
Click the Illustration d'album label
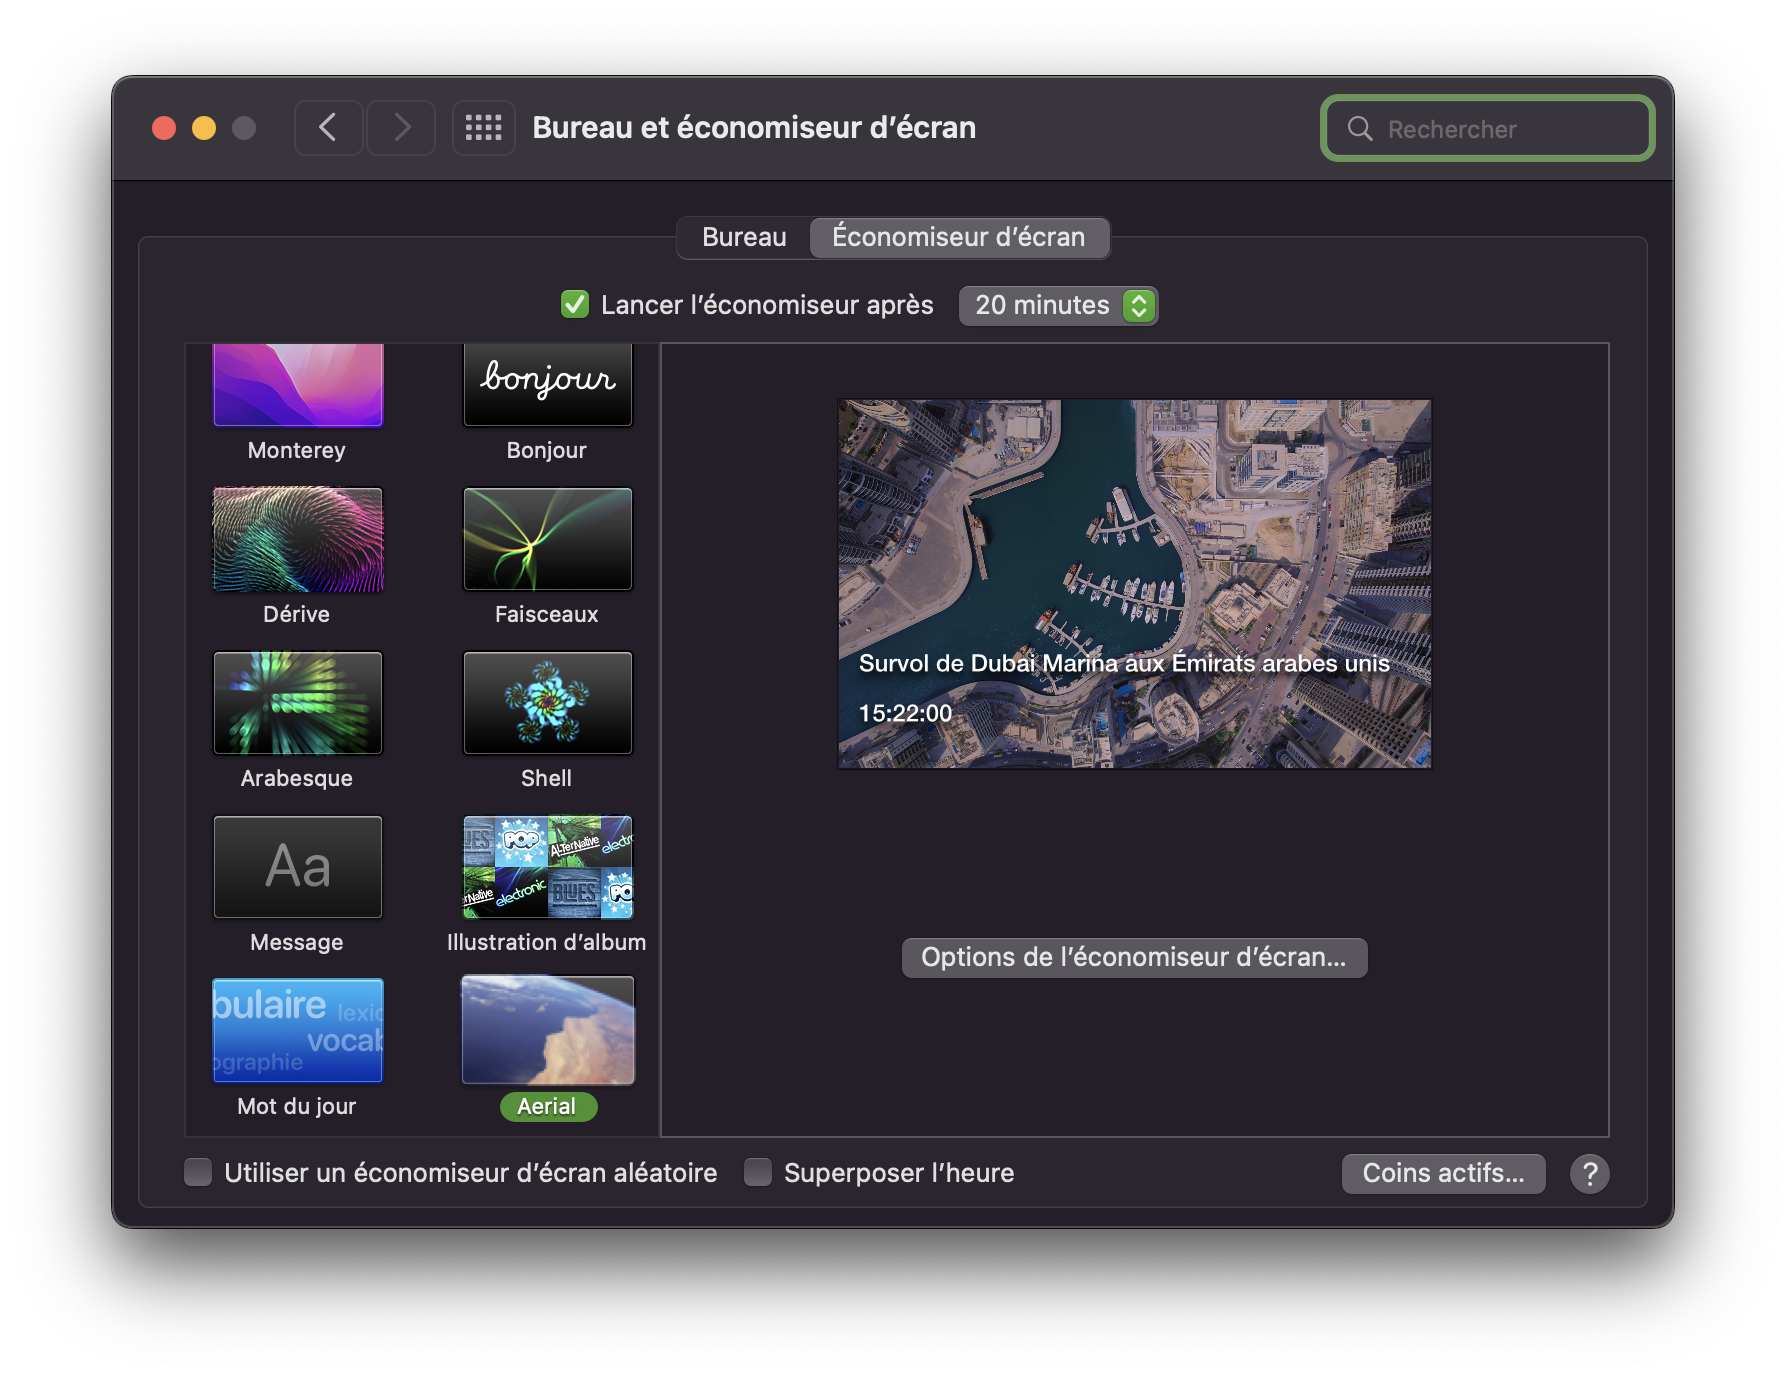click(547, 942)
